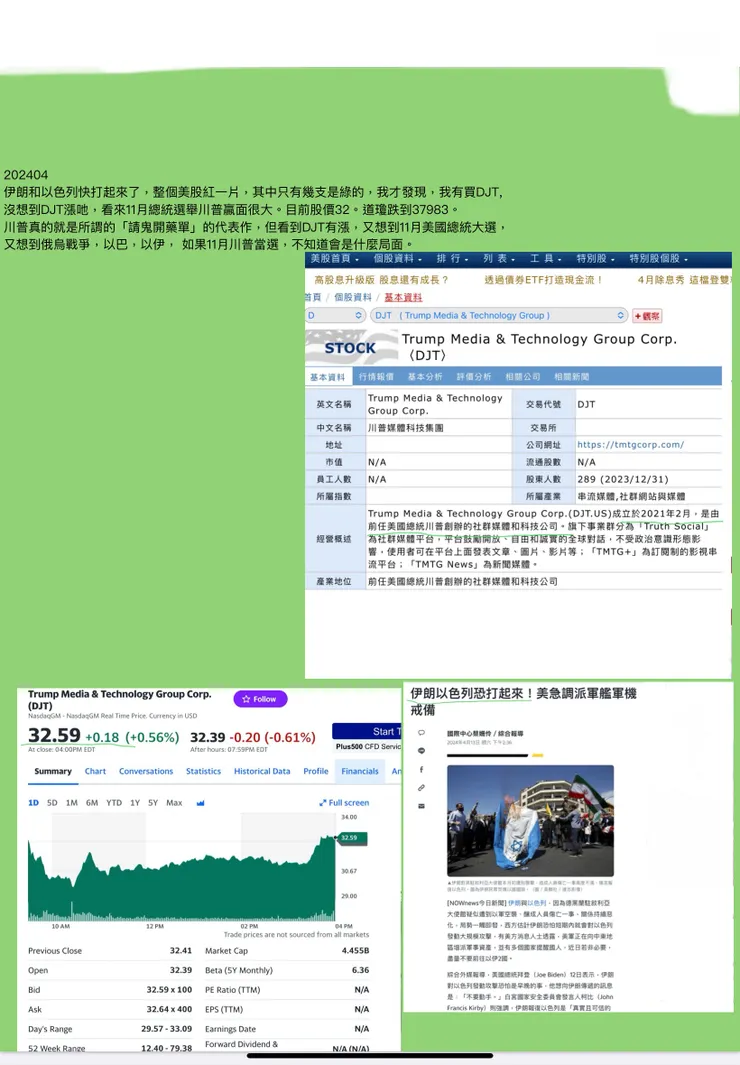Open the letter D selector dropdown
The height and width of the screenshot is (1065, 740).
335,315
